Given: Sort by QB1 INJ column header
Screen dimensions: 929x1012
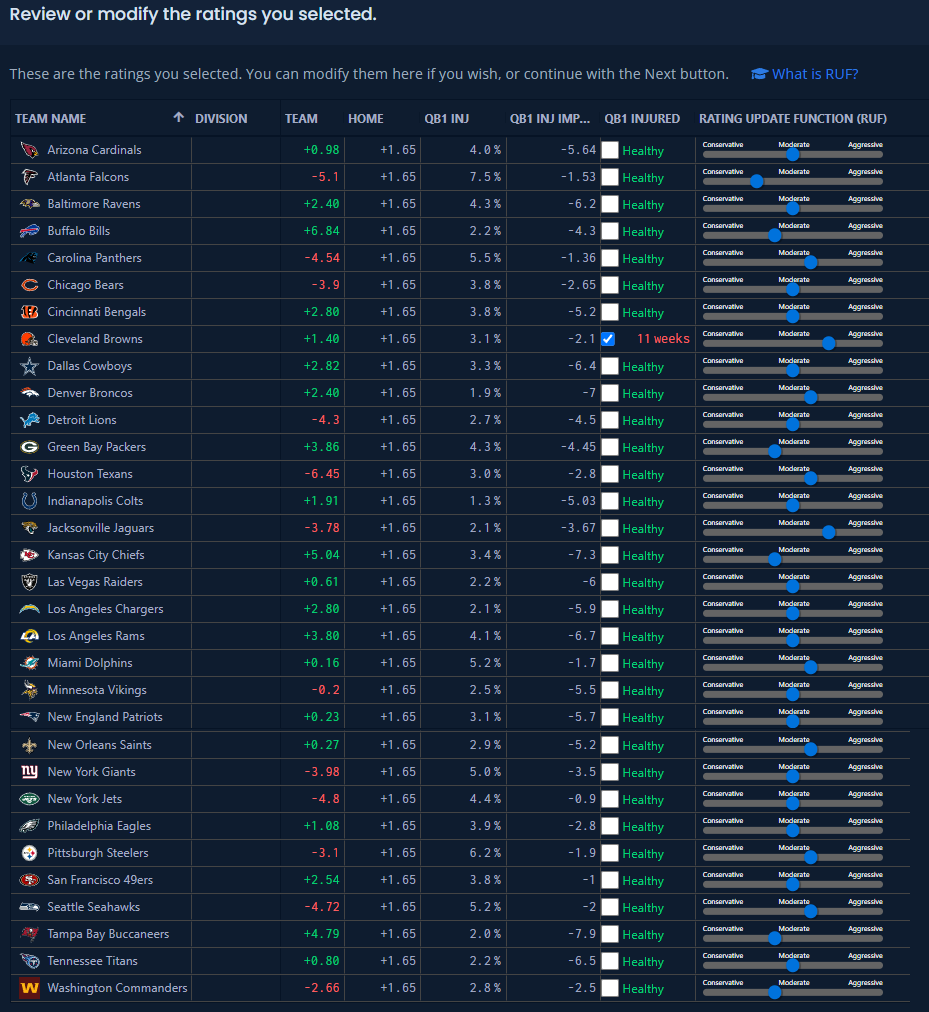Looking at the screenshot, I should point(446,119).
